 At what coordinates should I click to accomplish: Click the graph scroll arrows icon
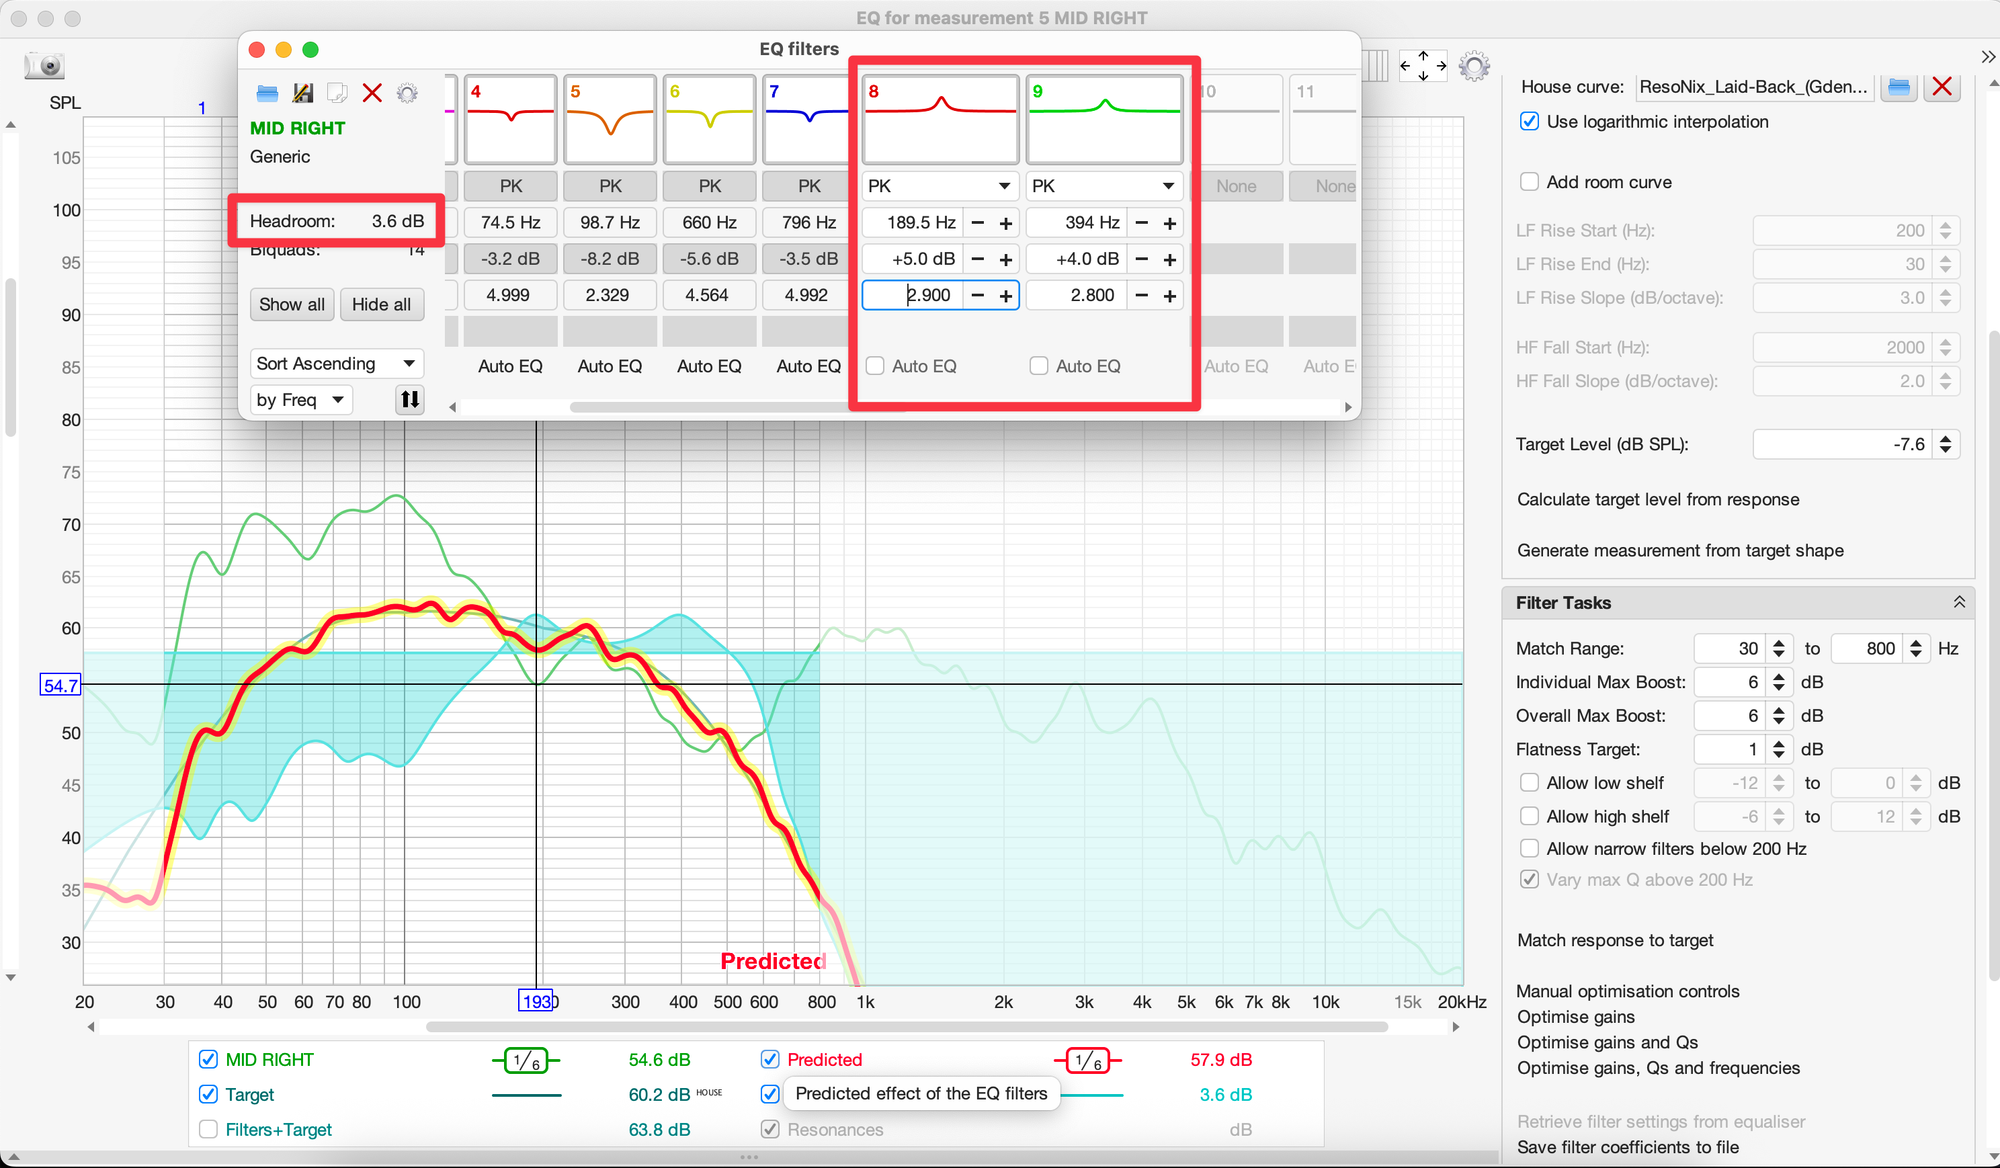tap(1422, 66)
